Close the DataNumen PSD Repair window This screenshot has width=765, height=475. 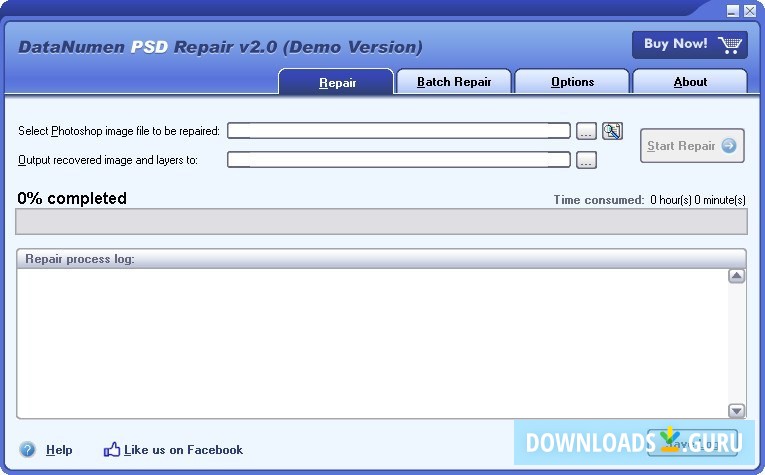(750, 11)
